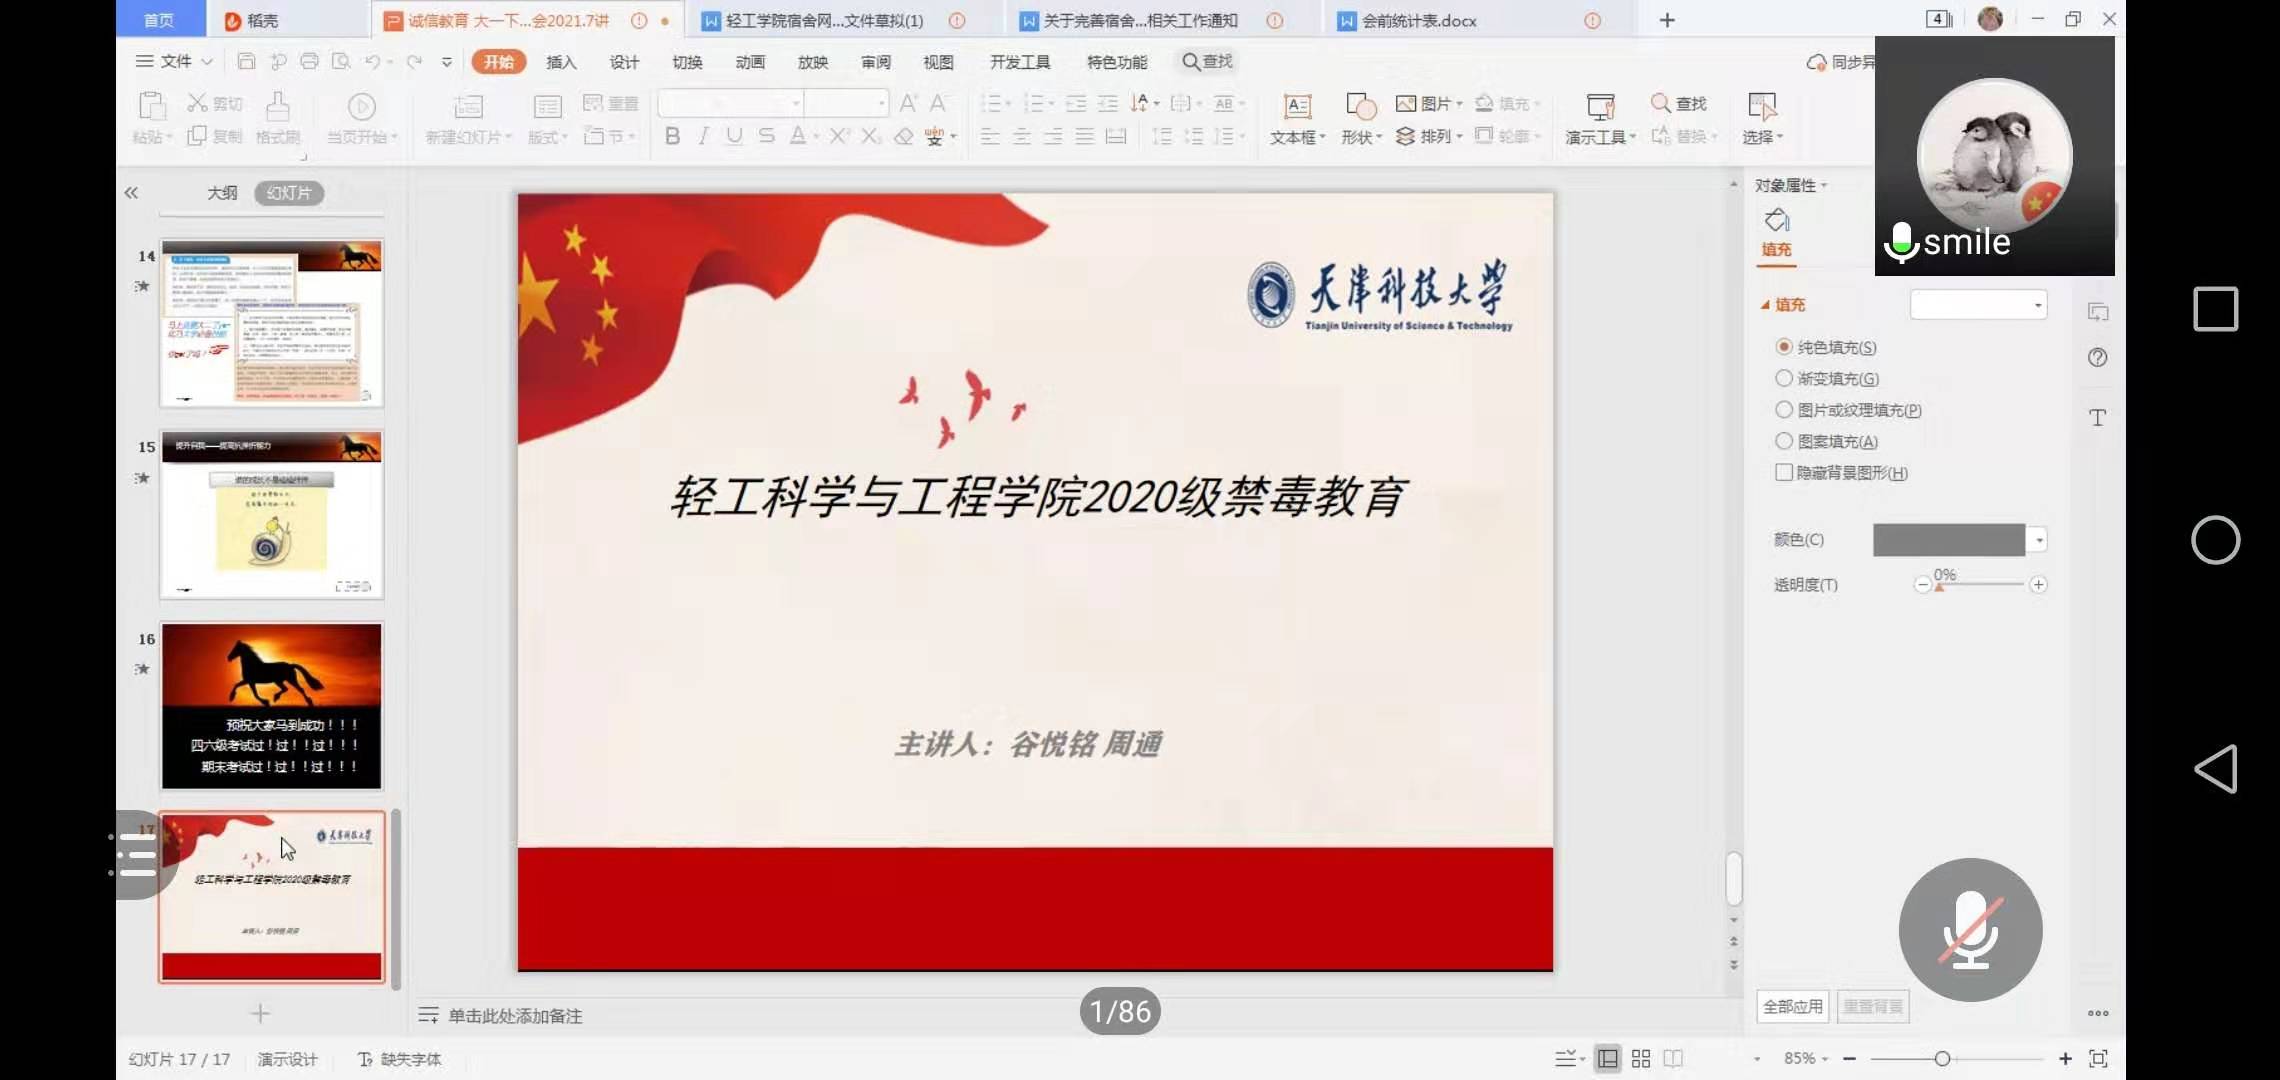The width and height of the screenshot is (2280, 1080).
Task: Collapse the slide panel with double chevron
Action: pos(131,193)
